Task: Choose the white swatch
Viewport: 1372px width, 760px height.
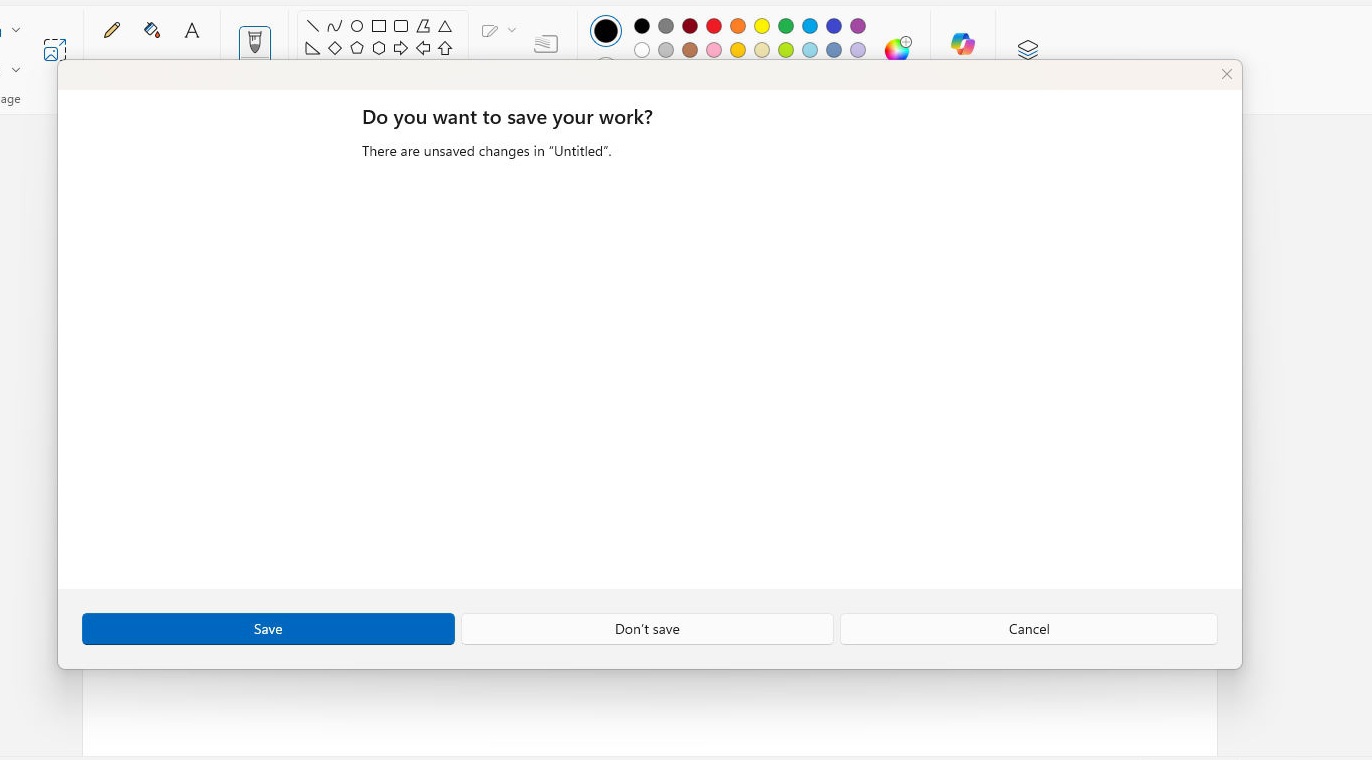Action: [x=642, y=50]
